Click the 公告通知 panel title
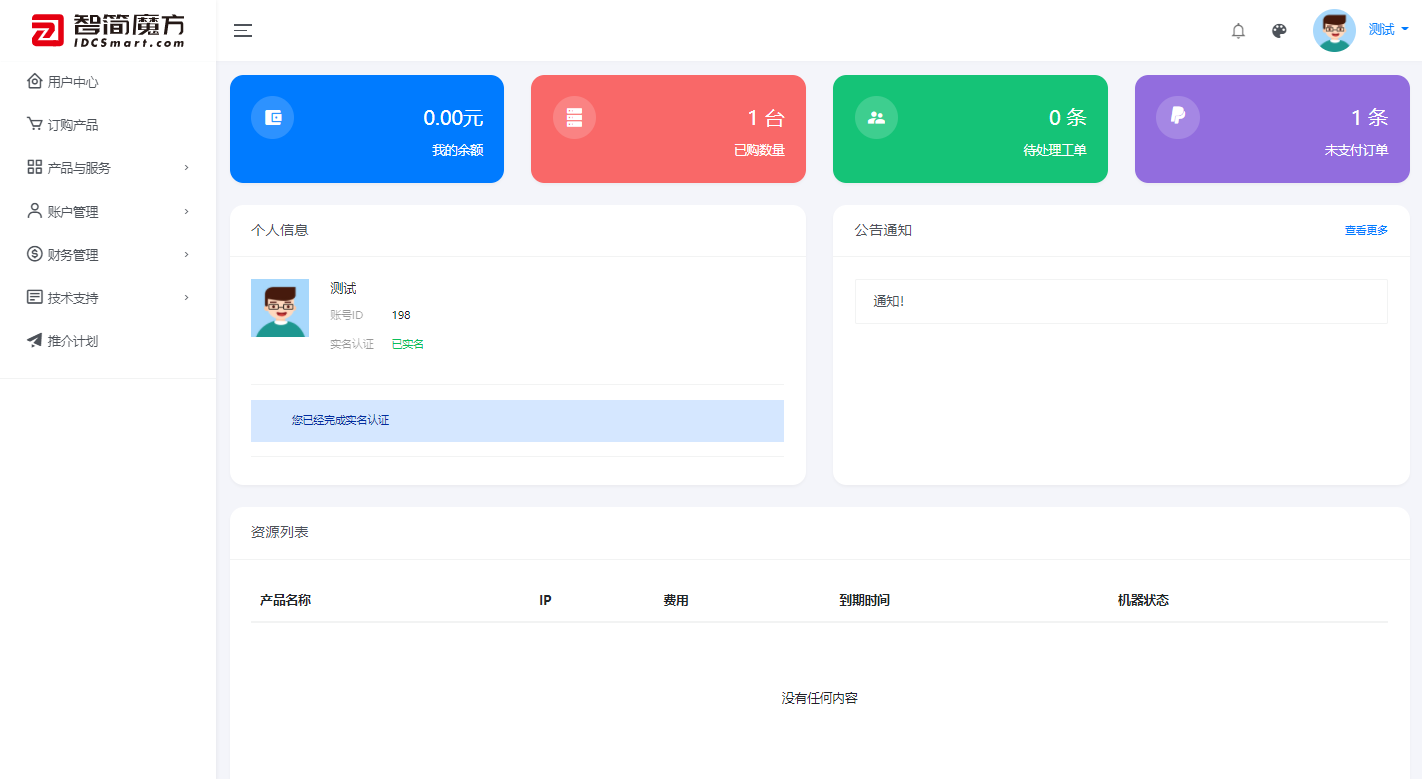 (x=883, y=230)
